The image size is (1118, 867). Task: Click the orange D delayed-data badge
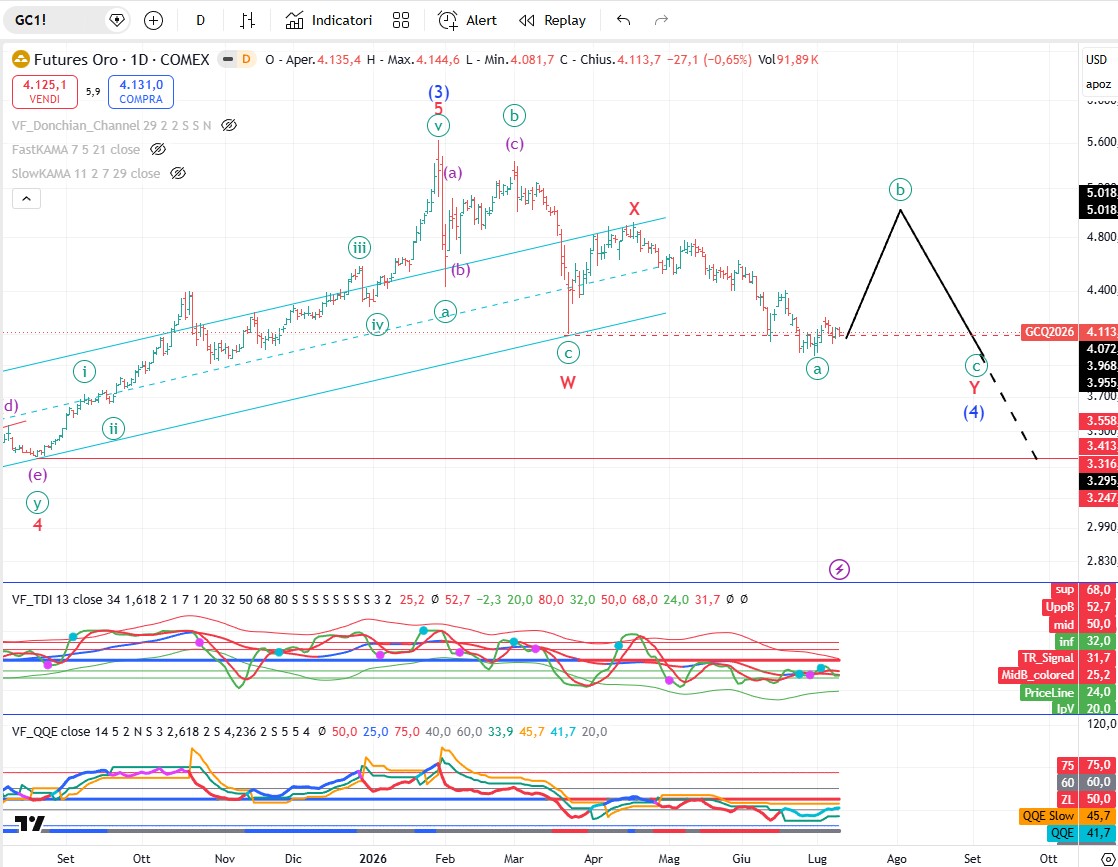[x=247, y=60]
